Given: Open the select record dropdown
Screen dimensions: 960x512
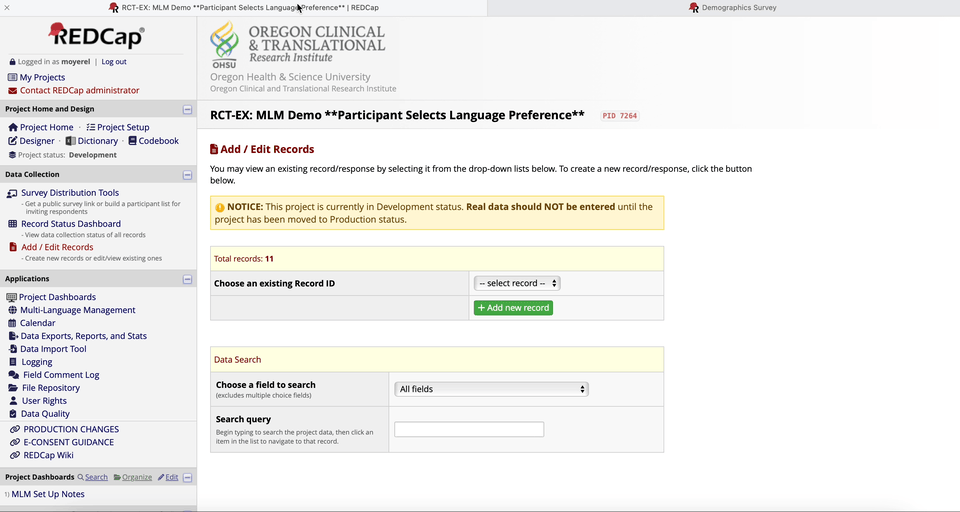Looking at the screenshot, I should coord(517,284).
